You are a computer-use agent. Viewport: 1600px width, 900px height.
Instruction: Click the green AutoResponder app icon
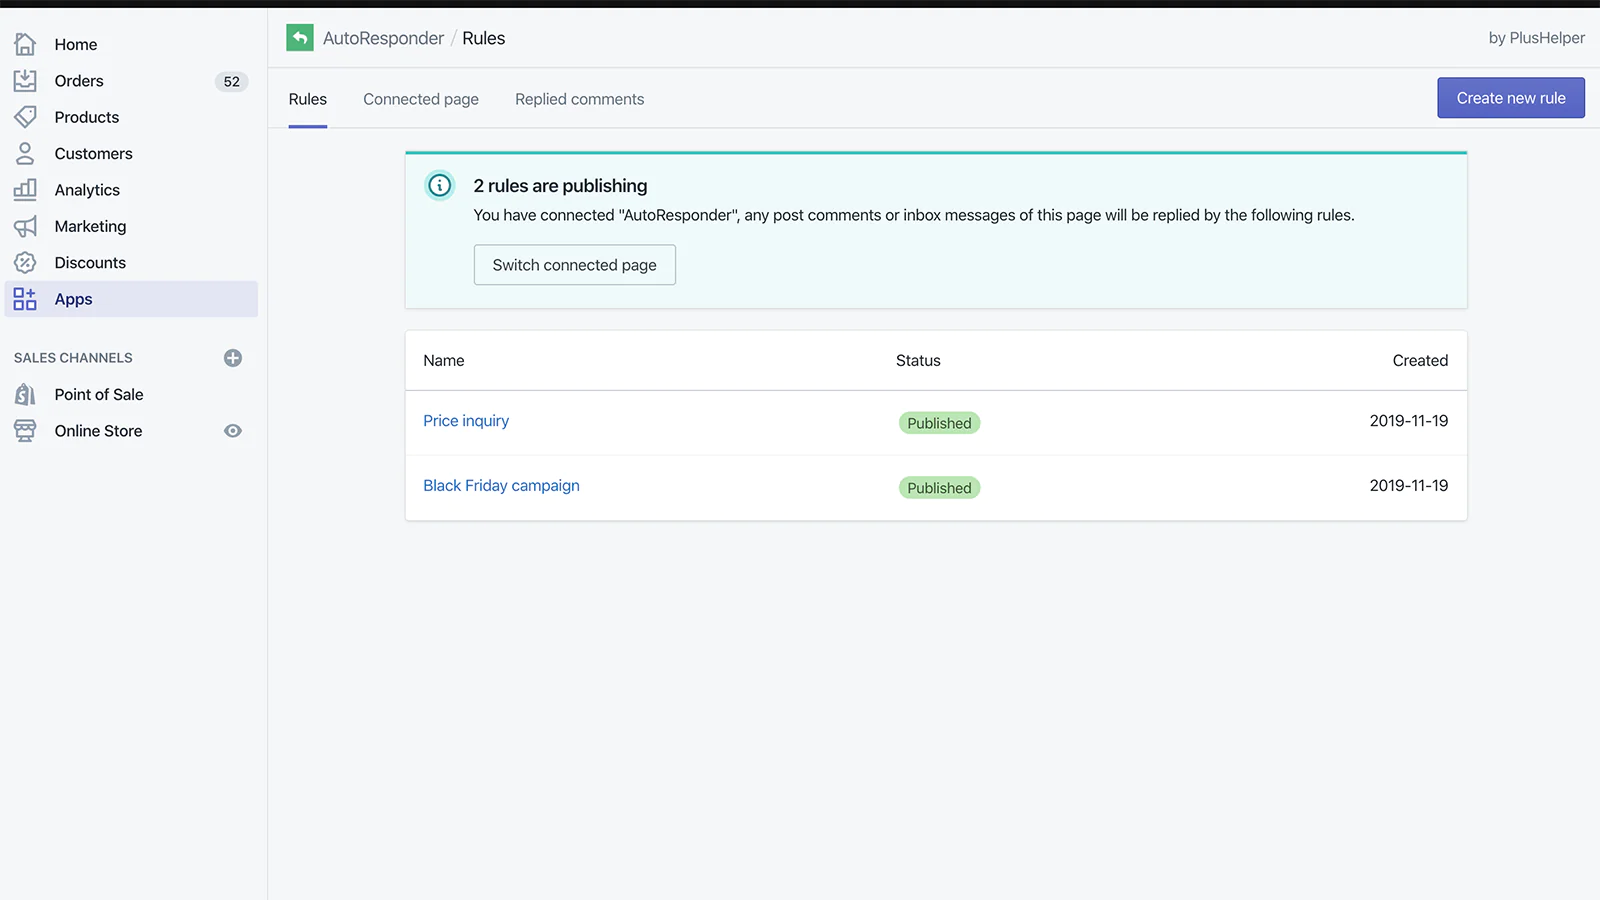[x=300, y=38]
